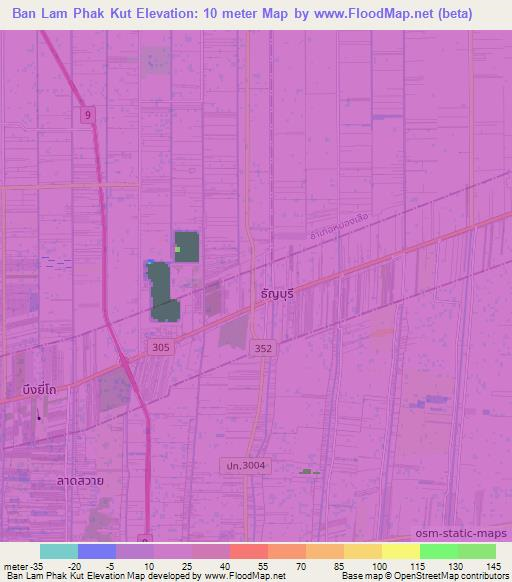Click the map title heading text
Viewport: 512px width, 582px height.
[242, 14]
